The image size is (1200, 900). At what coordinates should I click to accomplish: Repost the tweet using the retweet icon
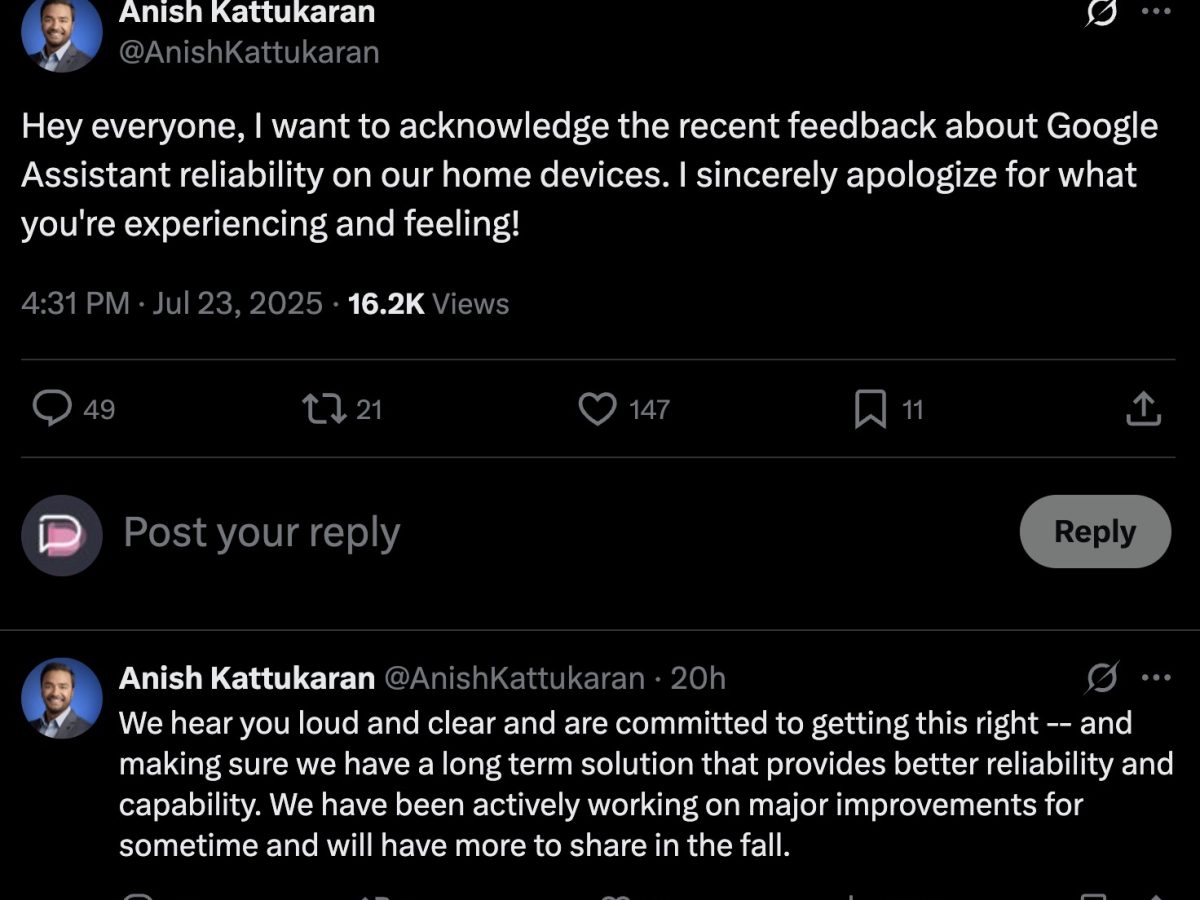click(325, 409)
